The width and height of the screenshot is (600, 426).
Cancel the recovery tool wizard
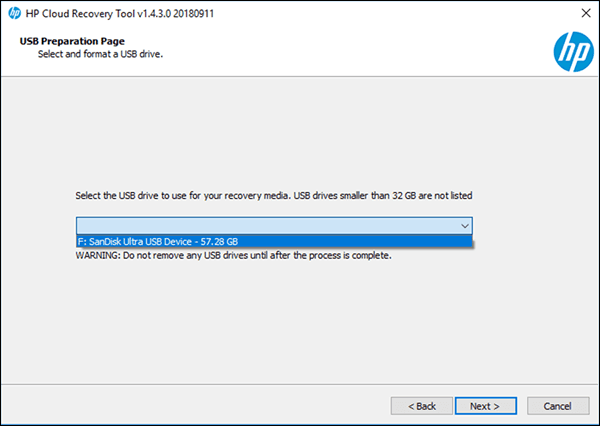tap(557, 406)
